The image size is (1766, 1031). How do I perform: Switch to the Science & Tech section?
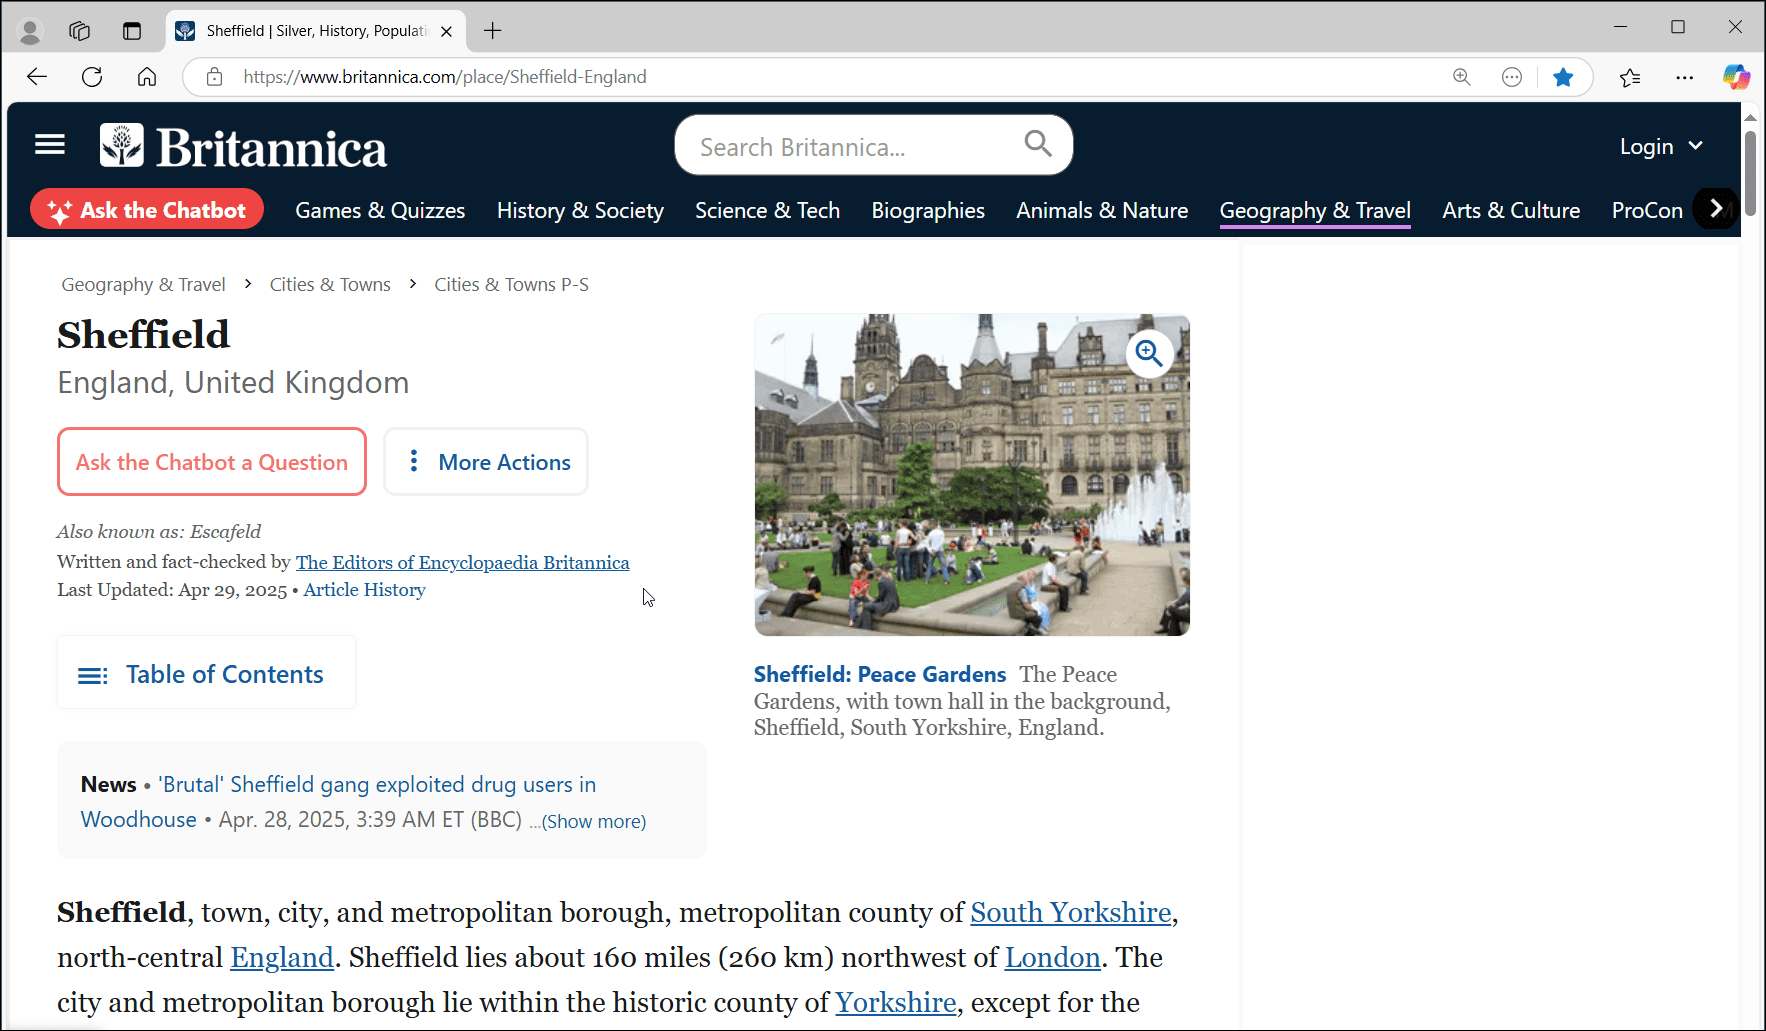coord(767,210)
